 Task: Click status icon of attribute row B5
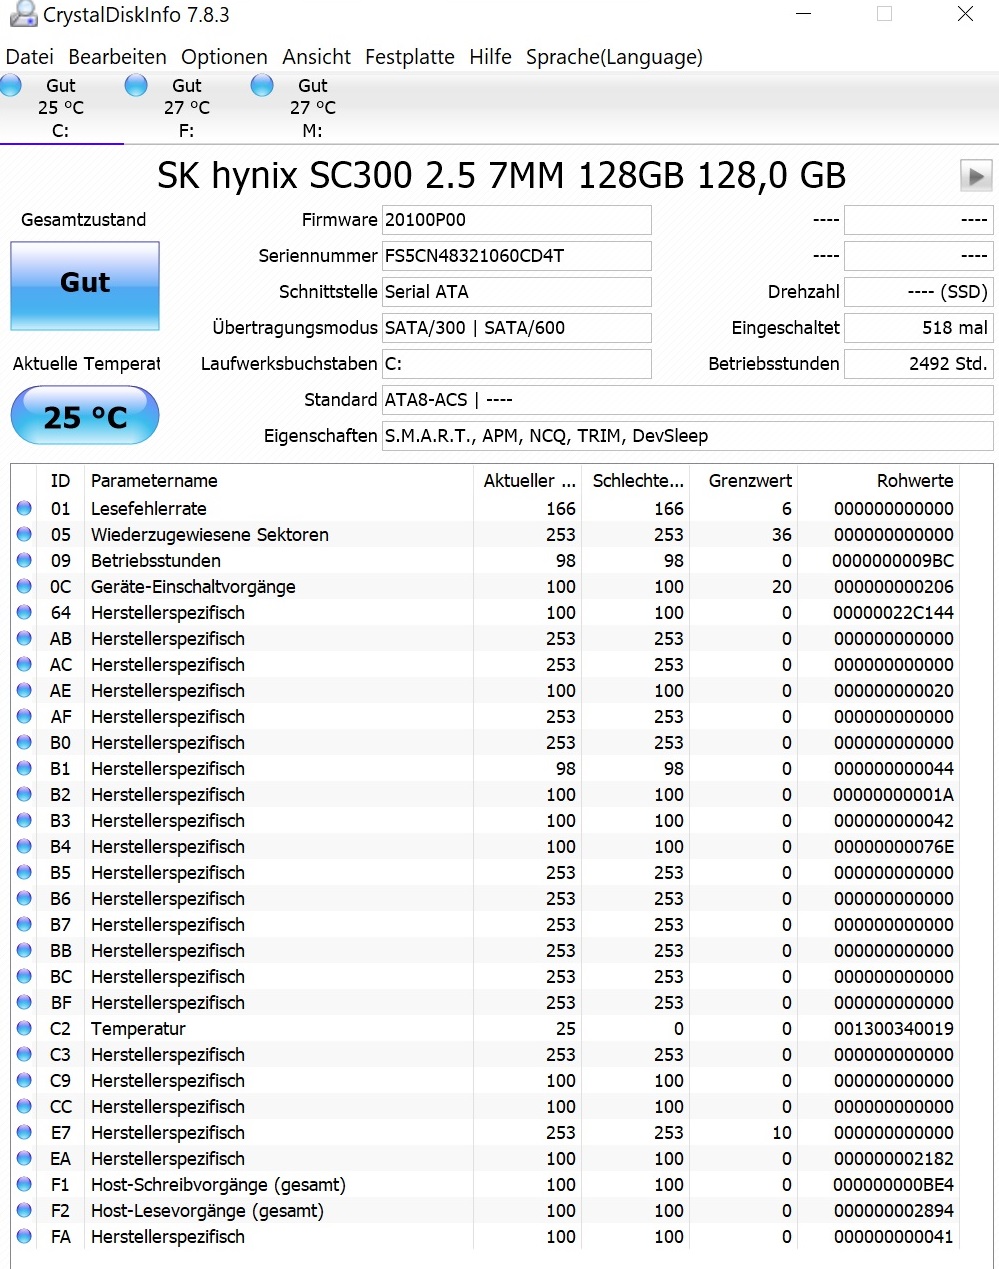[x=24, y=873]
